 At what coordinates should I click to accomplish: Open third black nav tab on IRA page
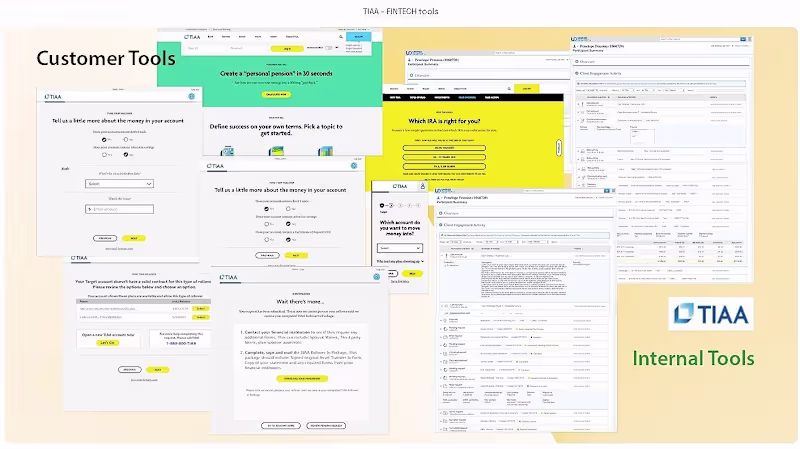(x=442, y=97)
